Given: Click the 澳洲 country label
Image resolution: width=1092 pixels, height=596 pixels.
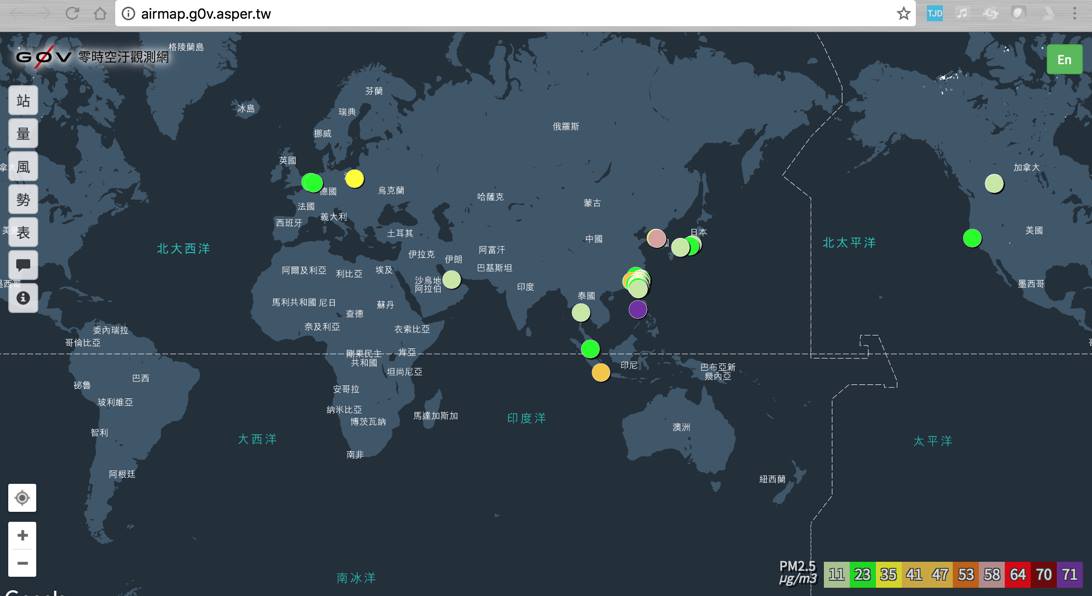Looking at the screenshot, I should 681,427.
